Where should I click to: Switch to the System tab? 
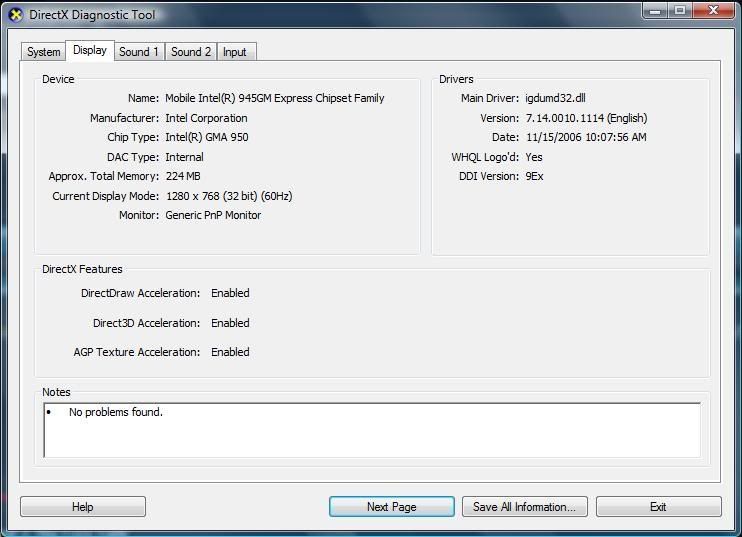click(x=44, y=52)
